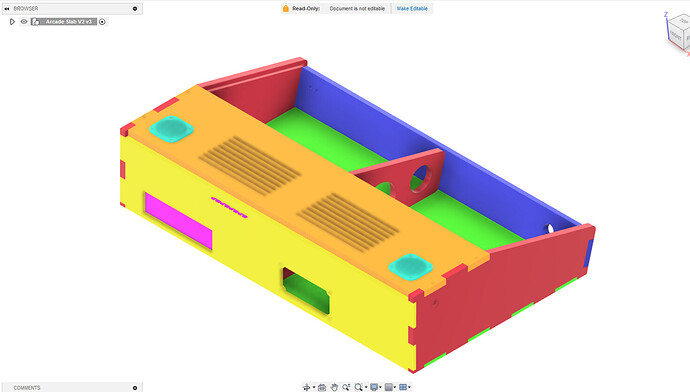Open the Orbit tool dropdown arrow

[314, 387]
